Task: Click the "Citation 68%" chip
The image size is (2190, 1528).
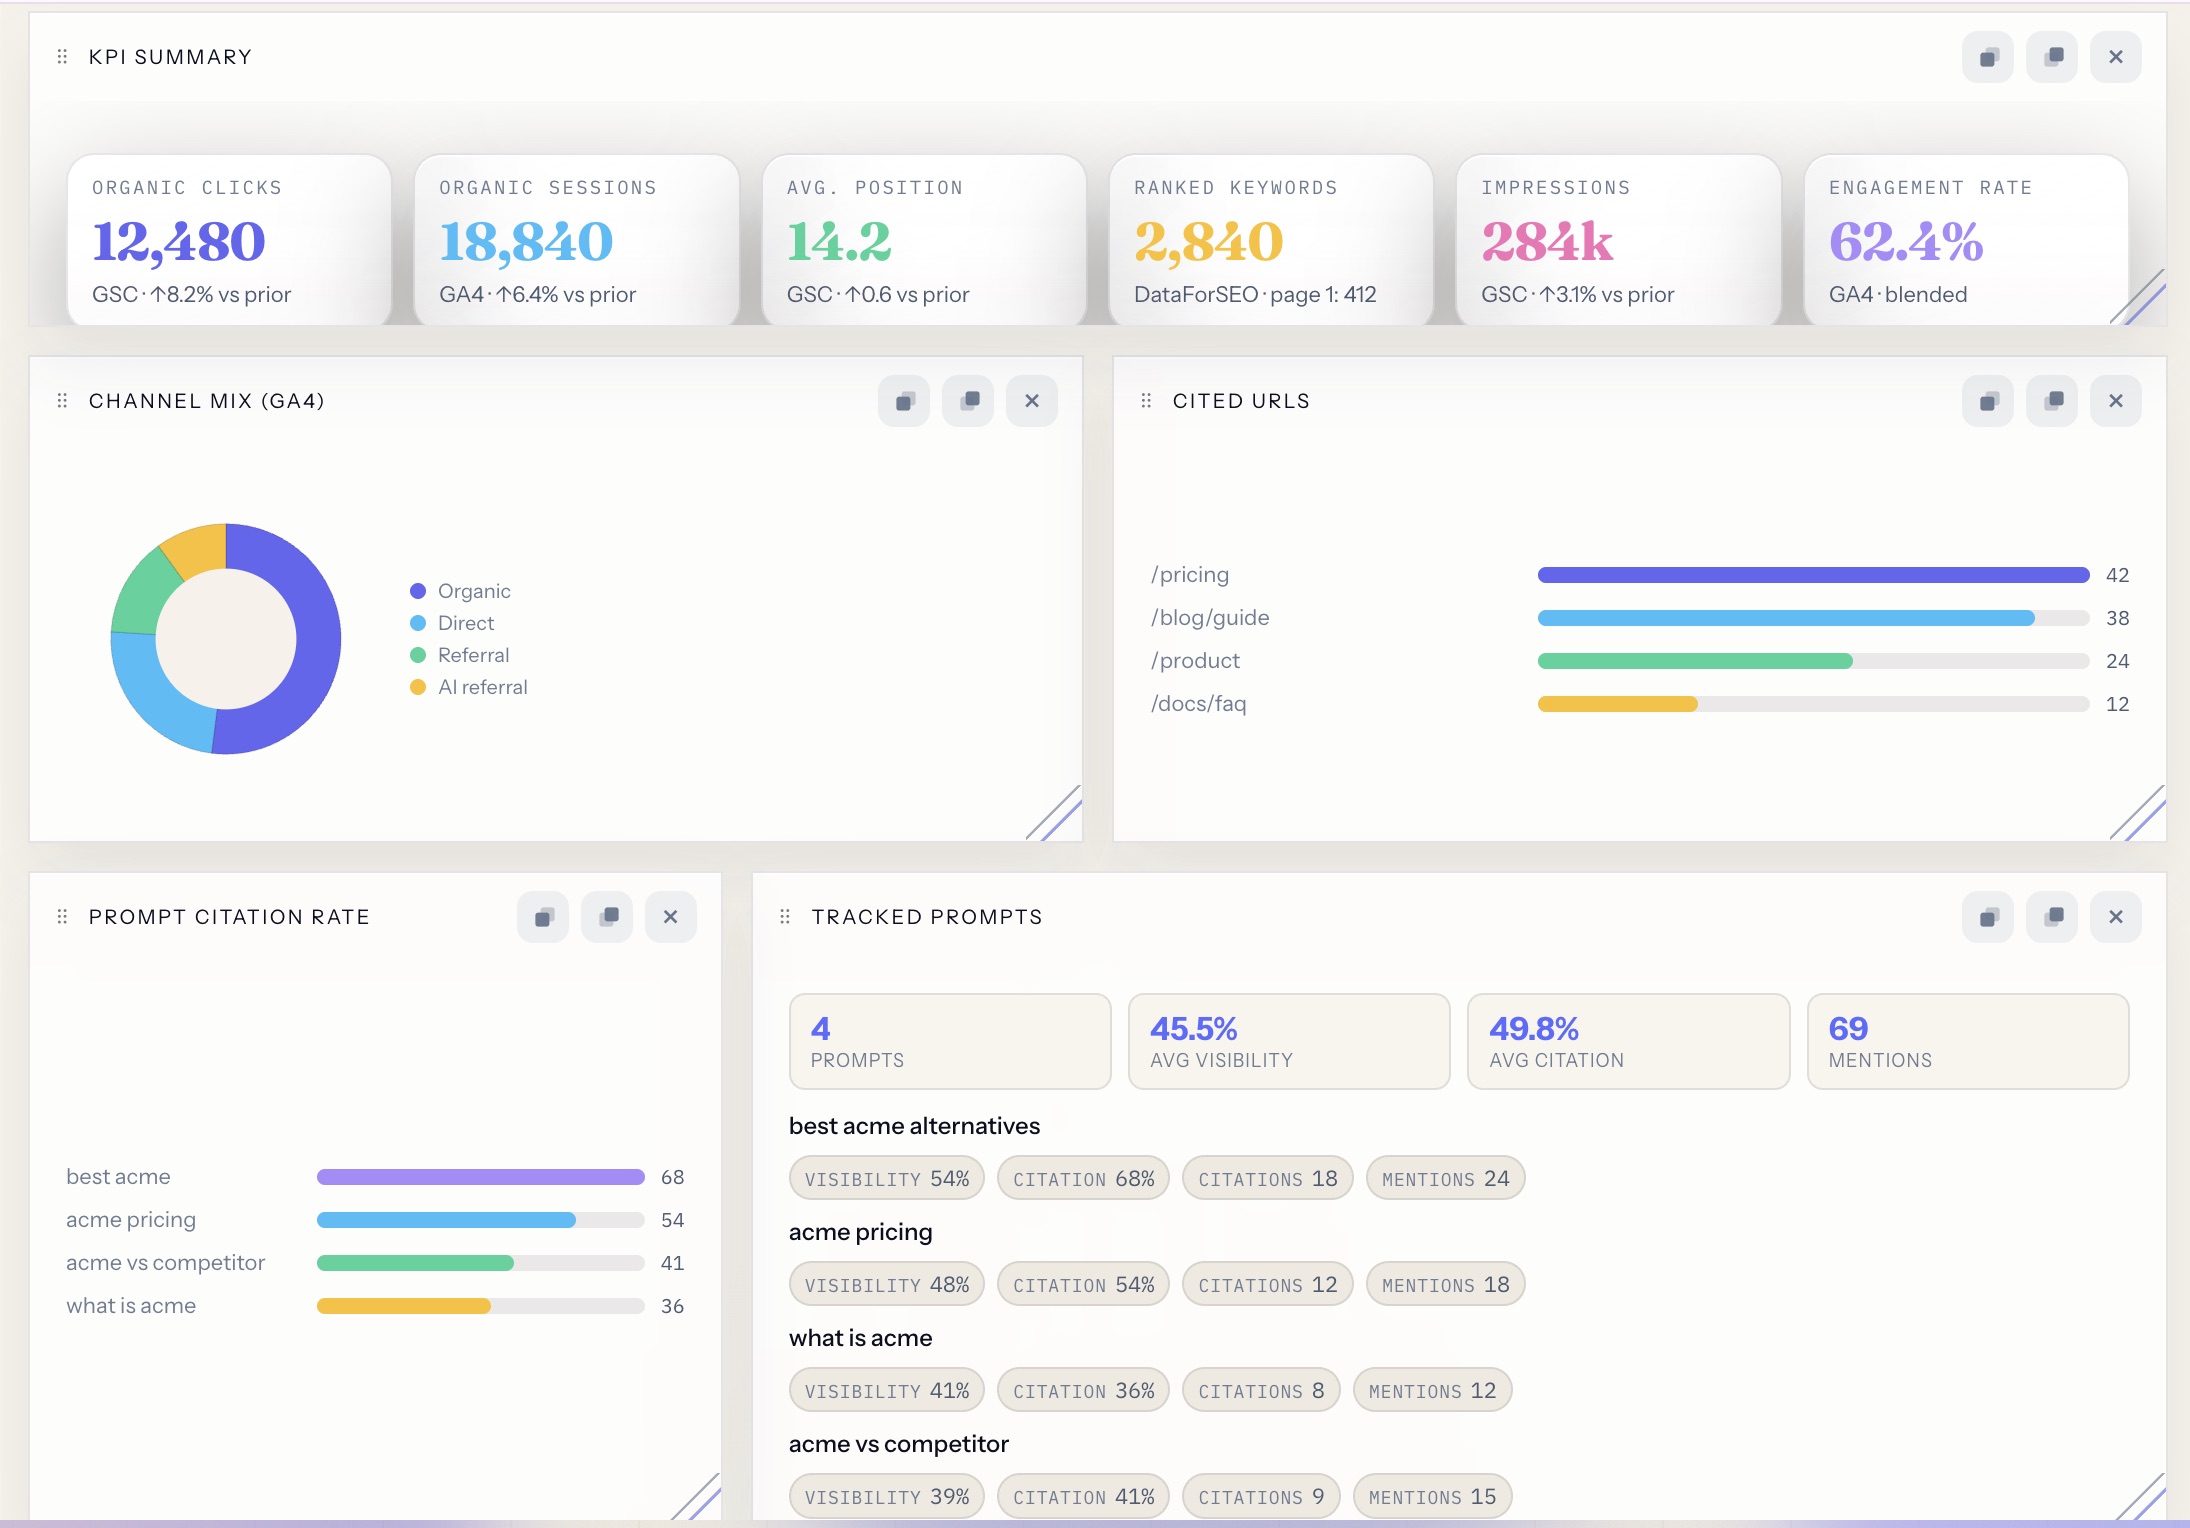Action: tap(1084, 1178)
